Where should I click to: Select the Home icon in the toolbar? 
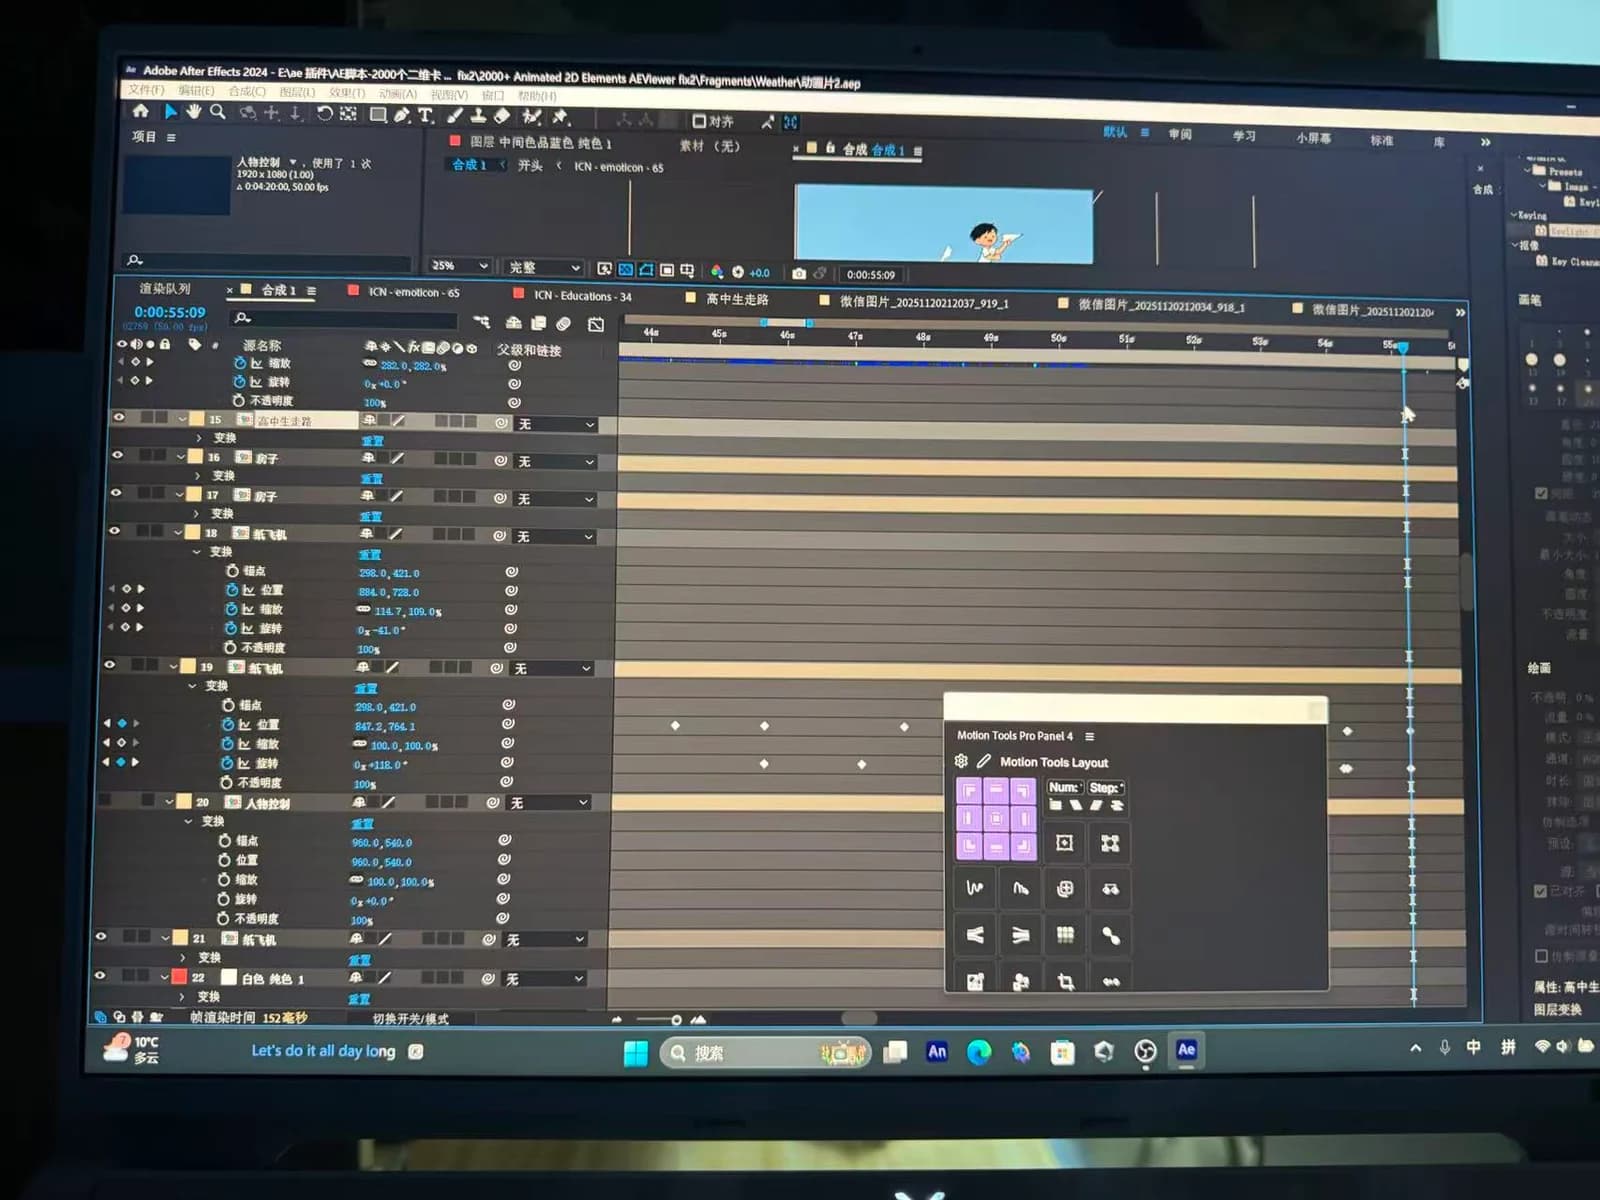point(141,111)
